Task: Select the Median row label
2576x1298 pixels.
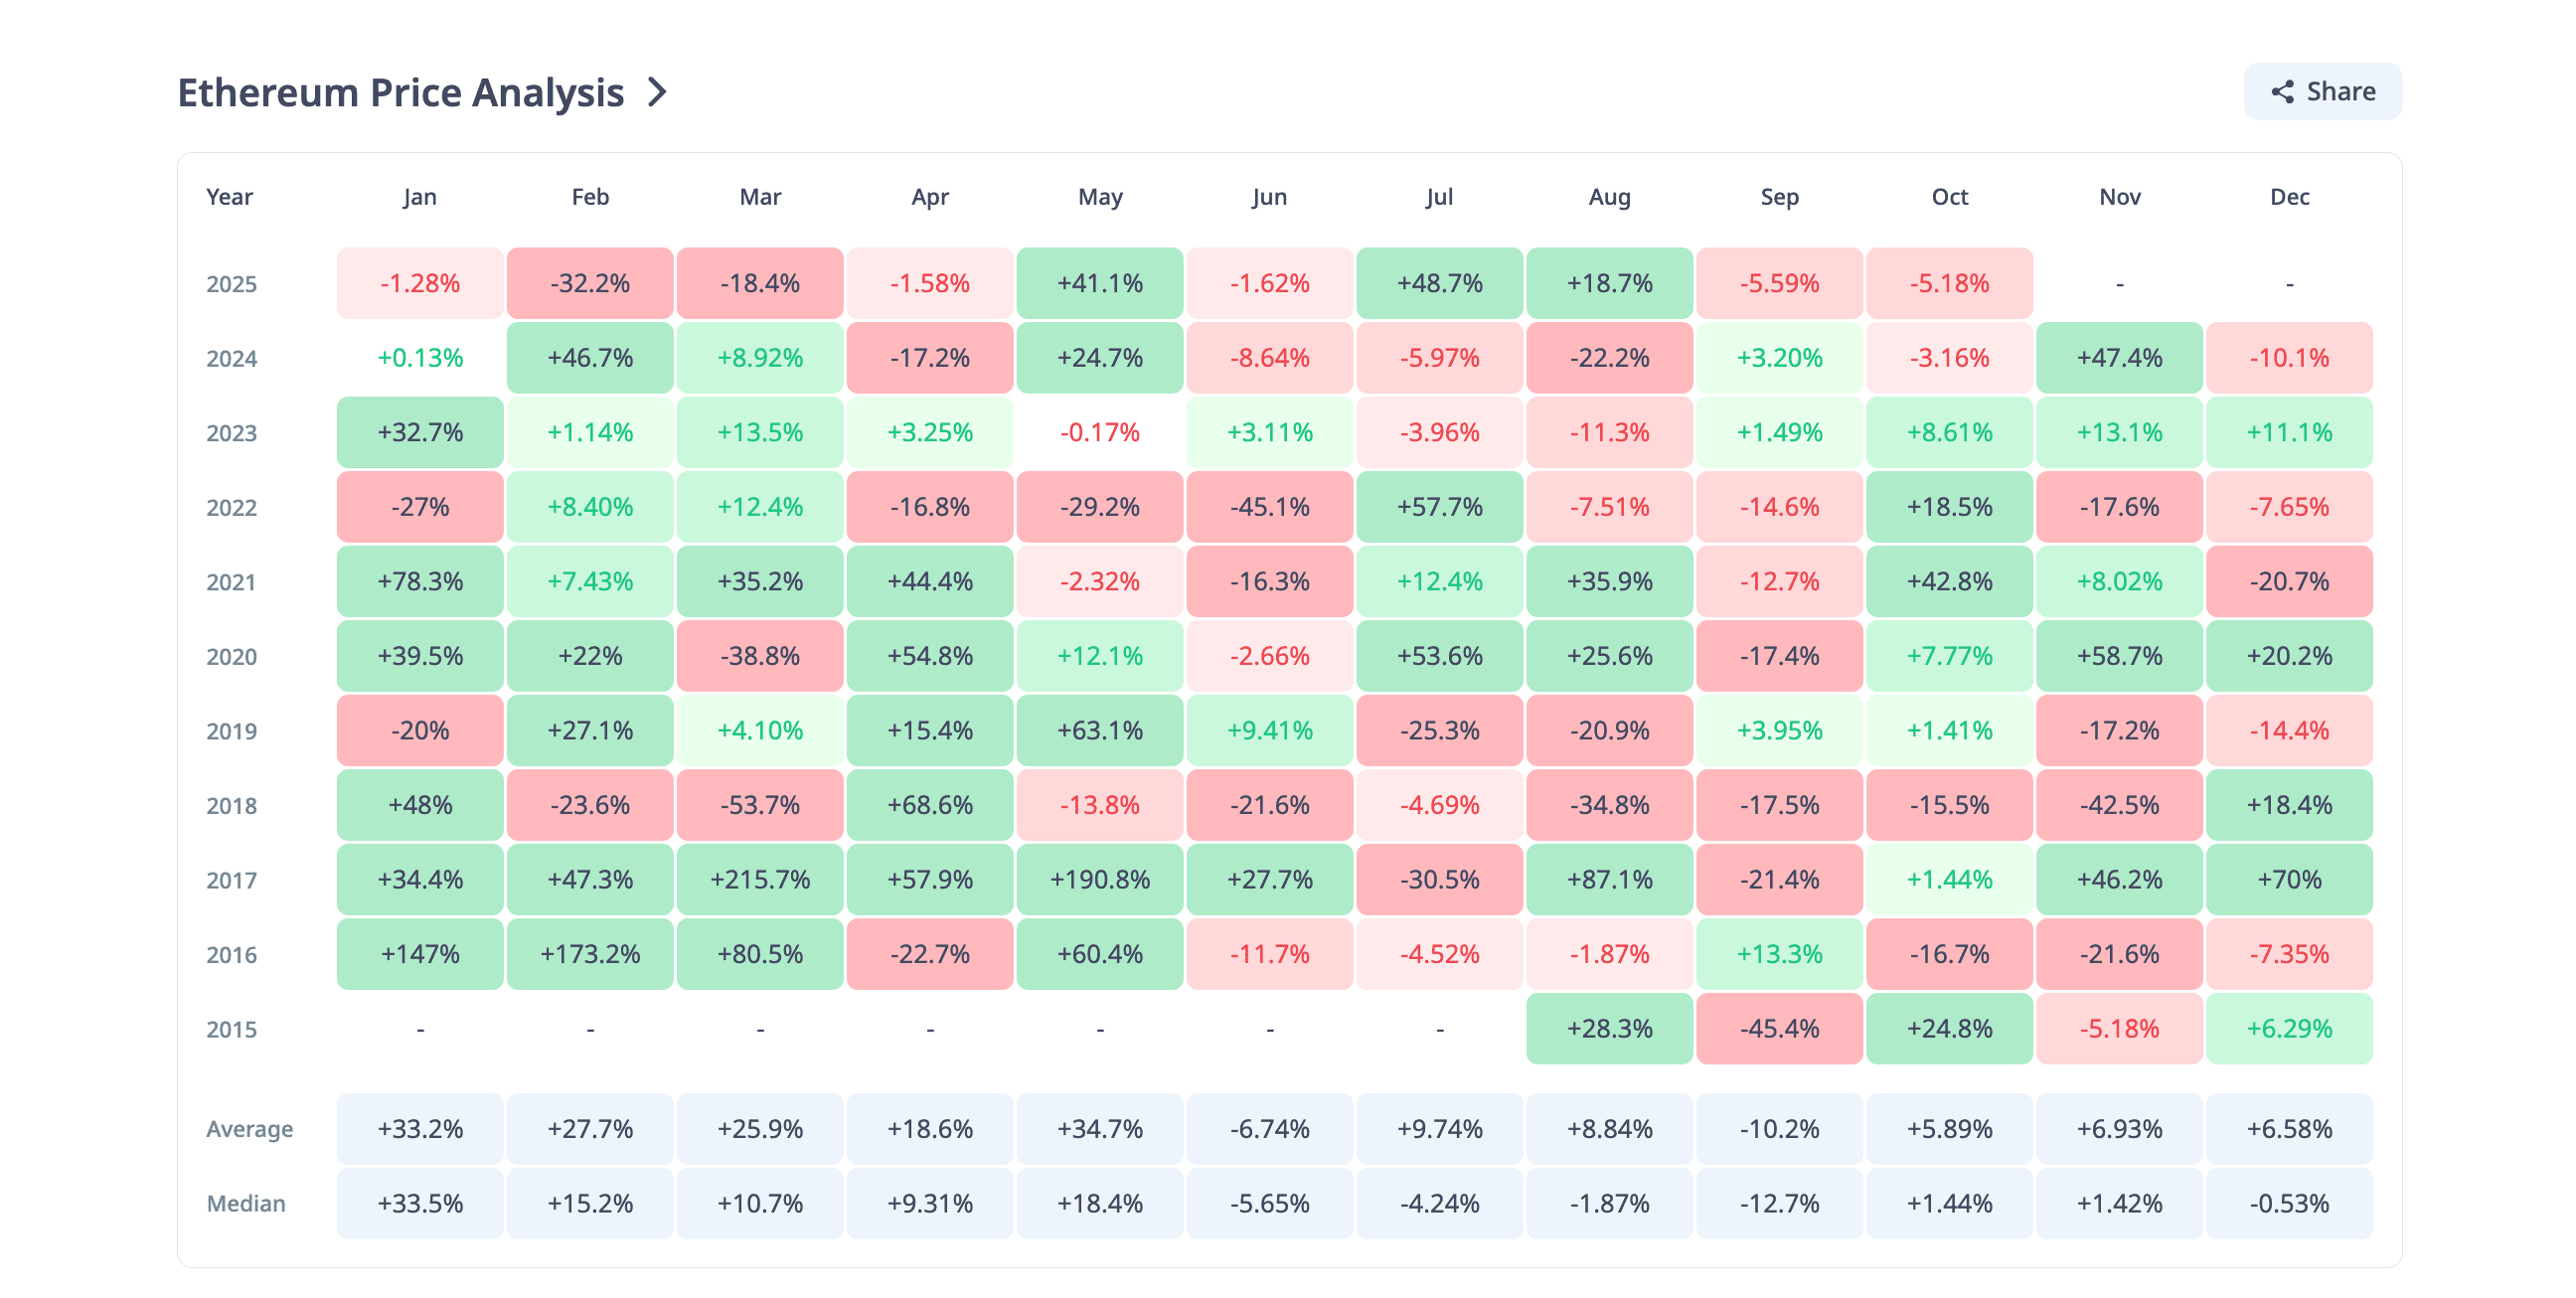Action: tap(246, 1203)
